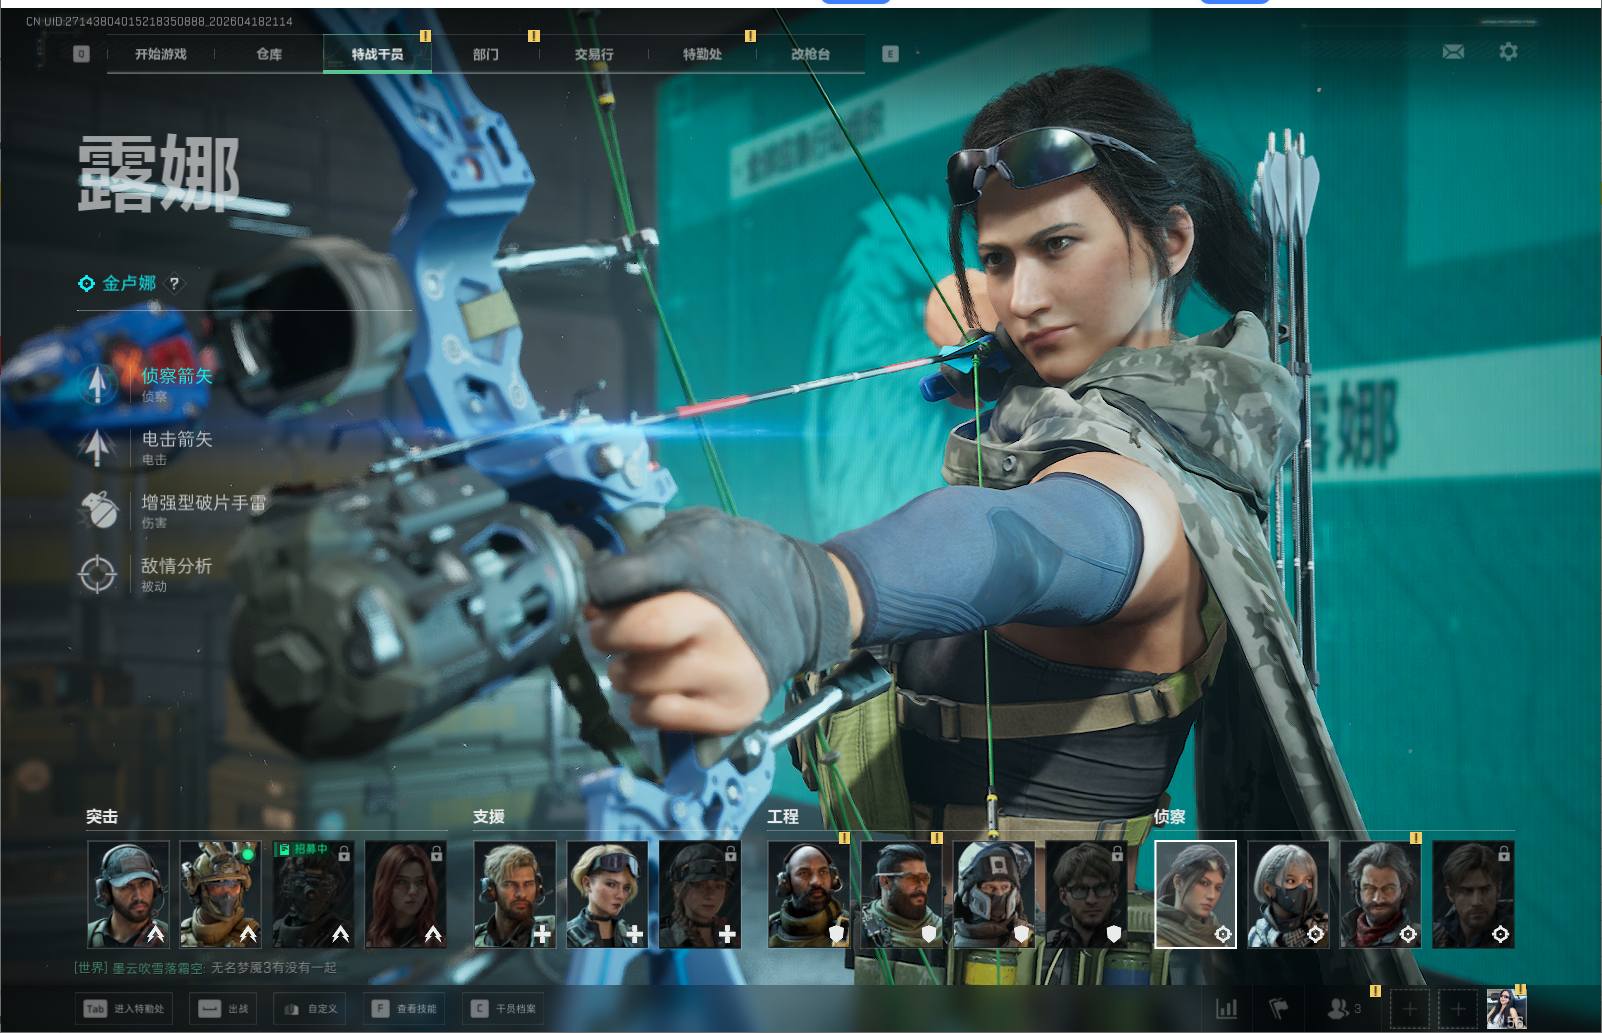Choose the 工程 operator wearing orange glasses
The width and height of the screenshot is (1602, 1033).
pos(902,894)
